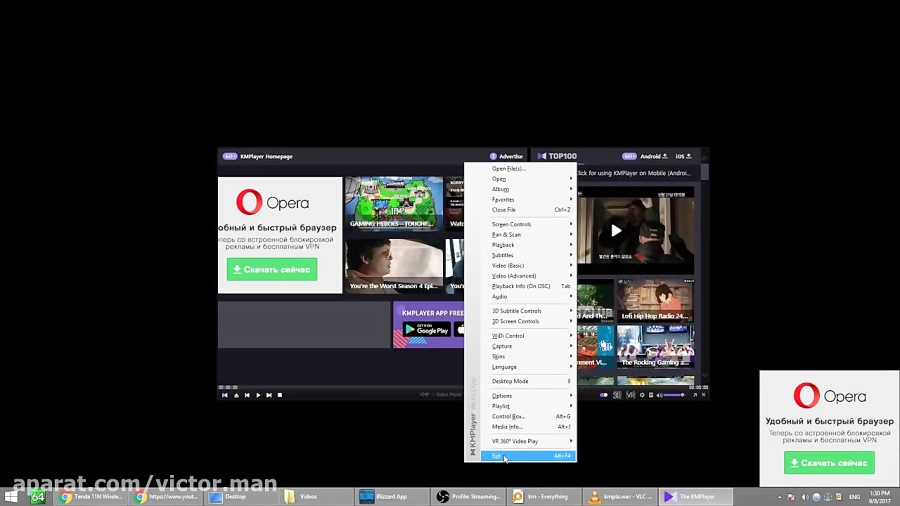Image resolution: width=900 pixels, height=506 pixels.
Task: Open the 3D Subtitle Controls submenu
Action: (x=527, y=311)
